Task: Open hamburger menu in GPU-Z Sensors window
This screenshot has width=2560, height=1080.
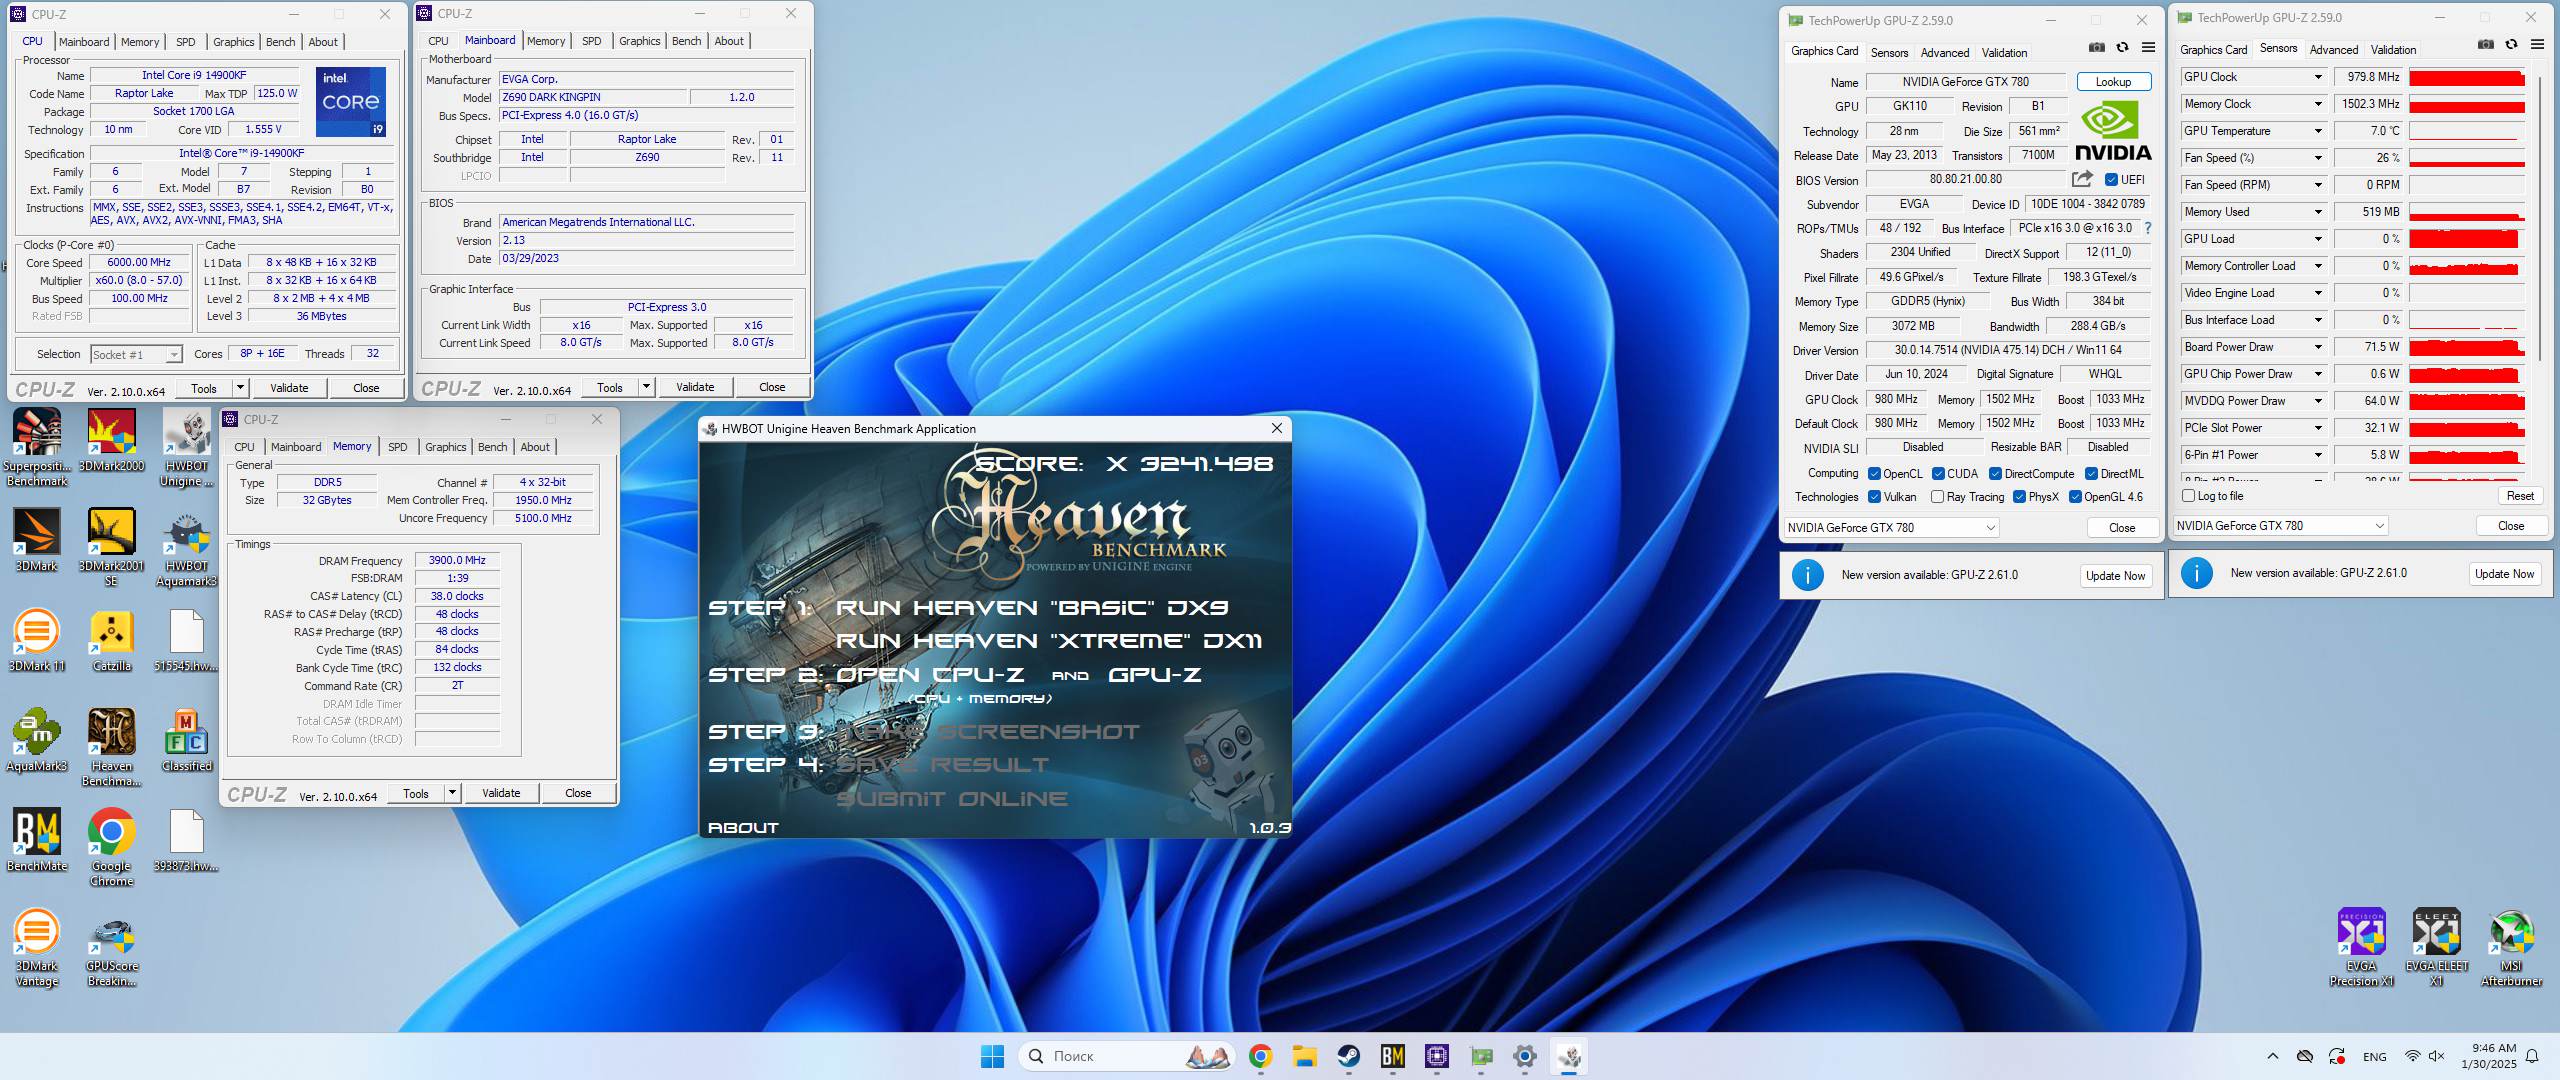Action: pos(2537,44)
